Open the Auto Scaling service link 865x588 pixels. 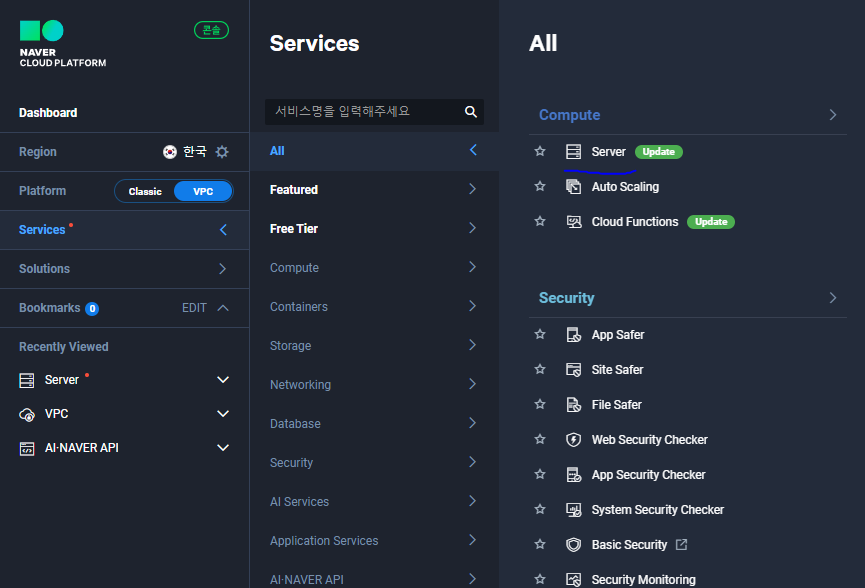pyautogui.click(x=625, y=187)
